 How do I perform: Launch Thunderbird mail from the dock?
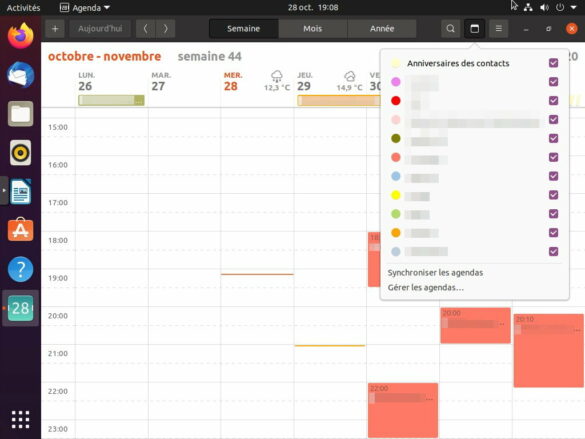21,75
